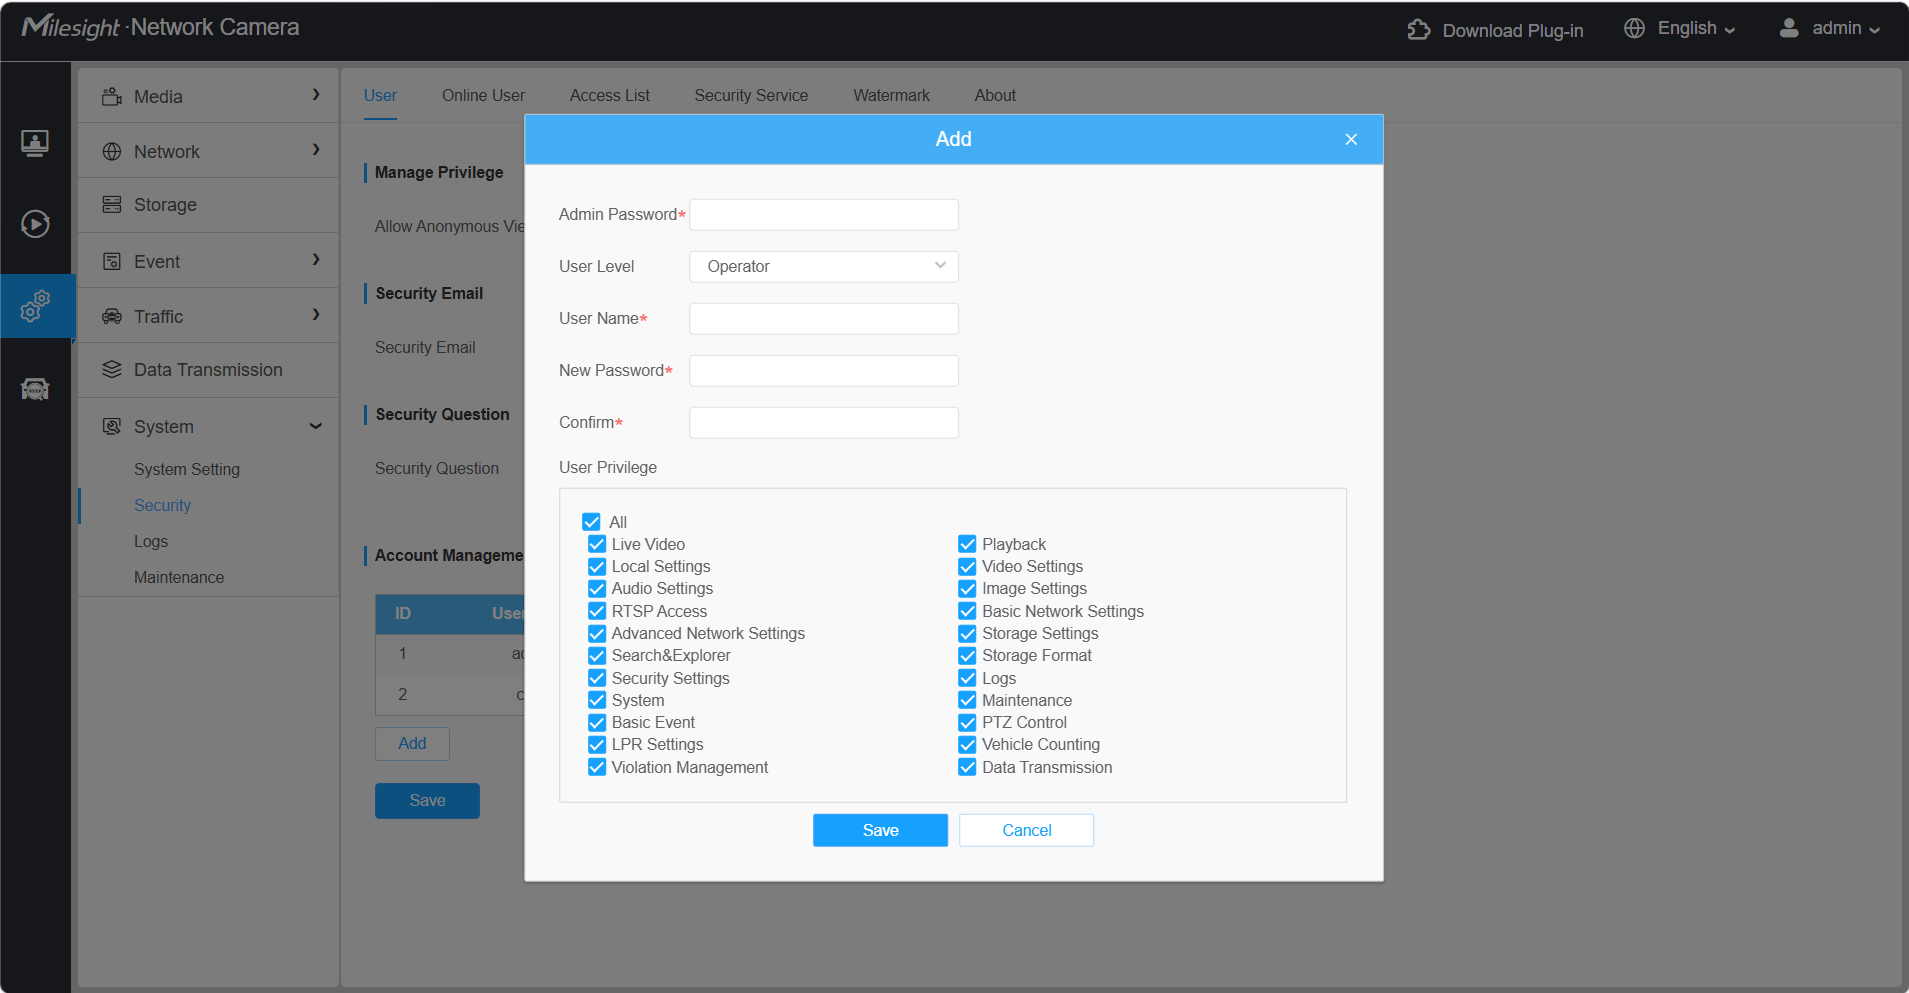Viewport: 1909px width, 993px height.
Task: Click the Admin Password field
Action: [x=824, y=215]
